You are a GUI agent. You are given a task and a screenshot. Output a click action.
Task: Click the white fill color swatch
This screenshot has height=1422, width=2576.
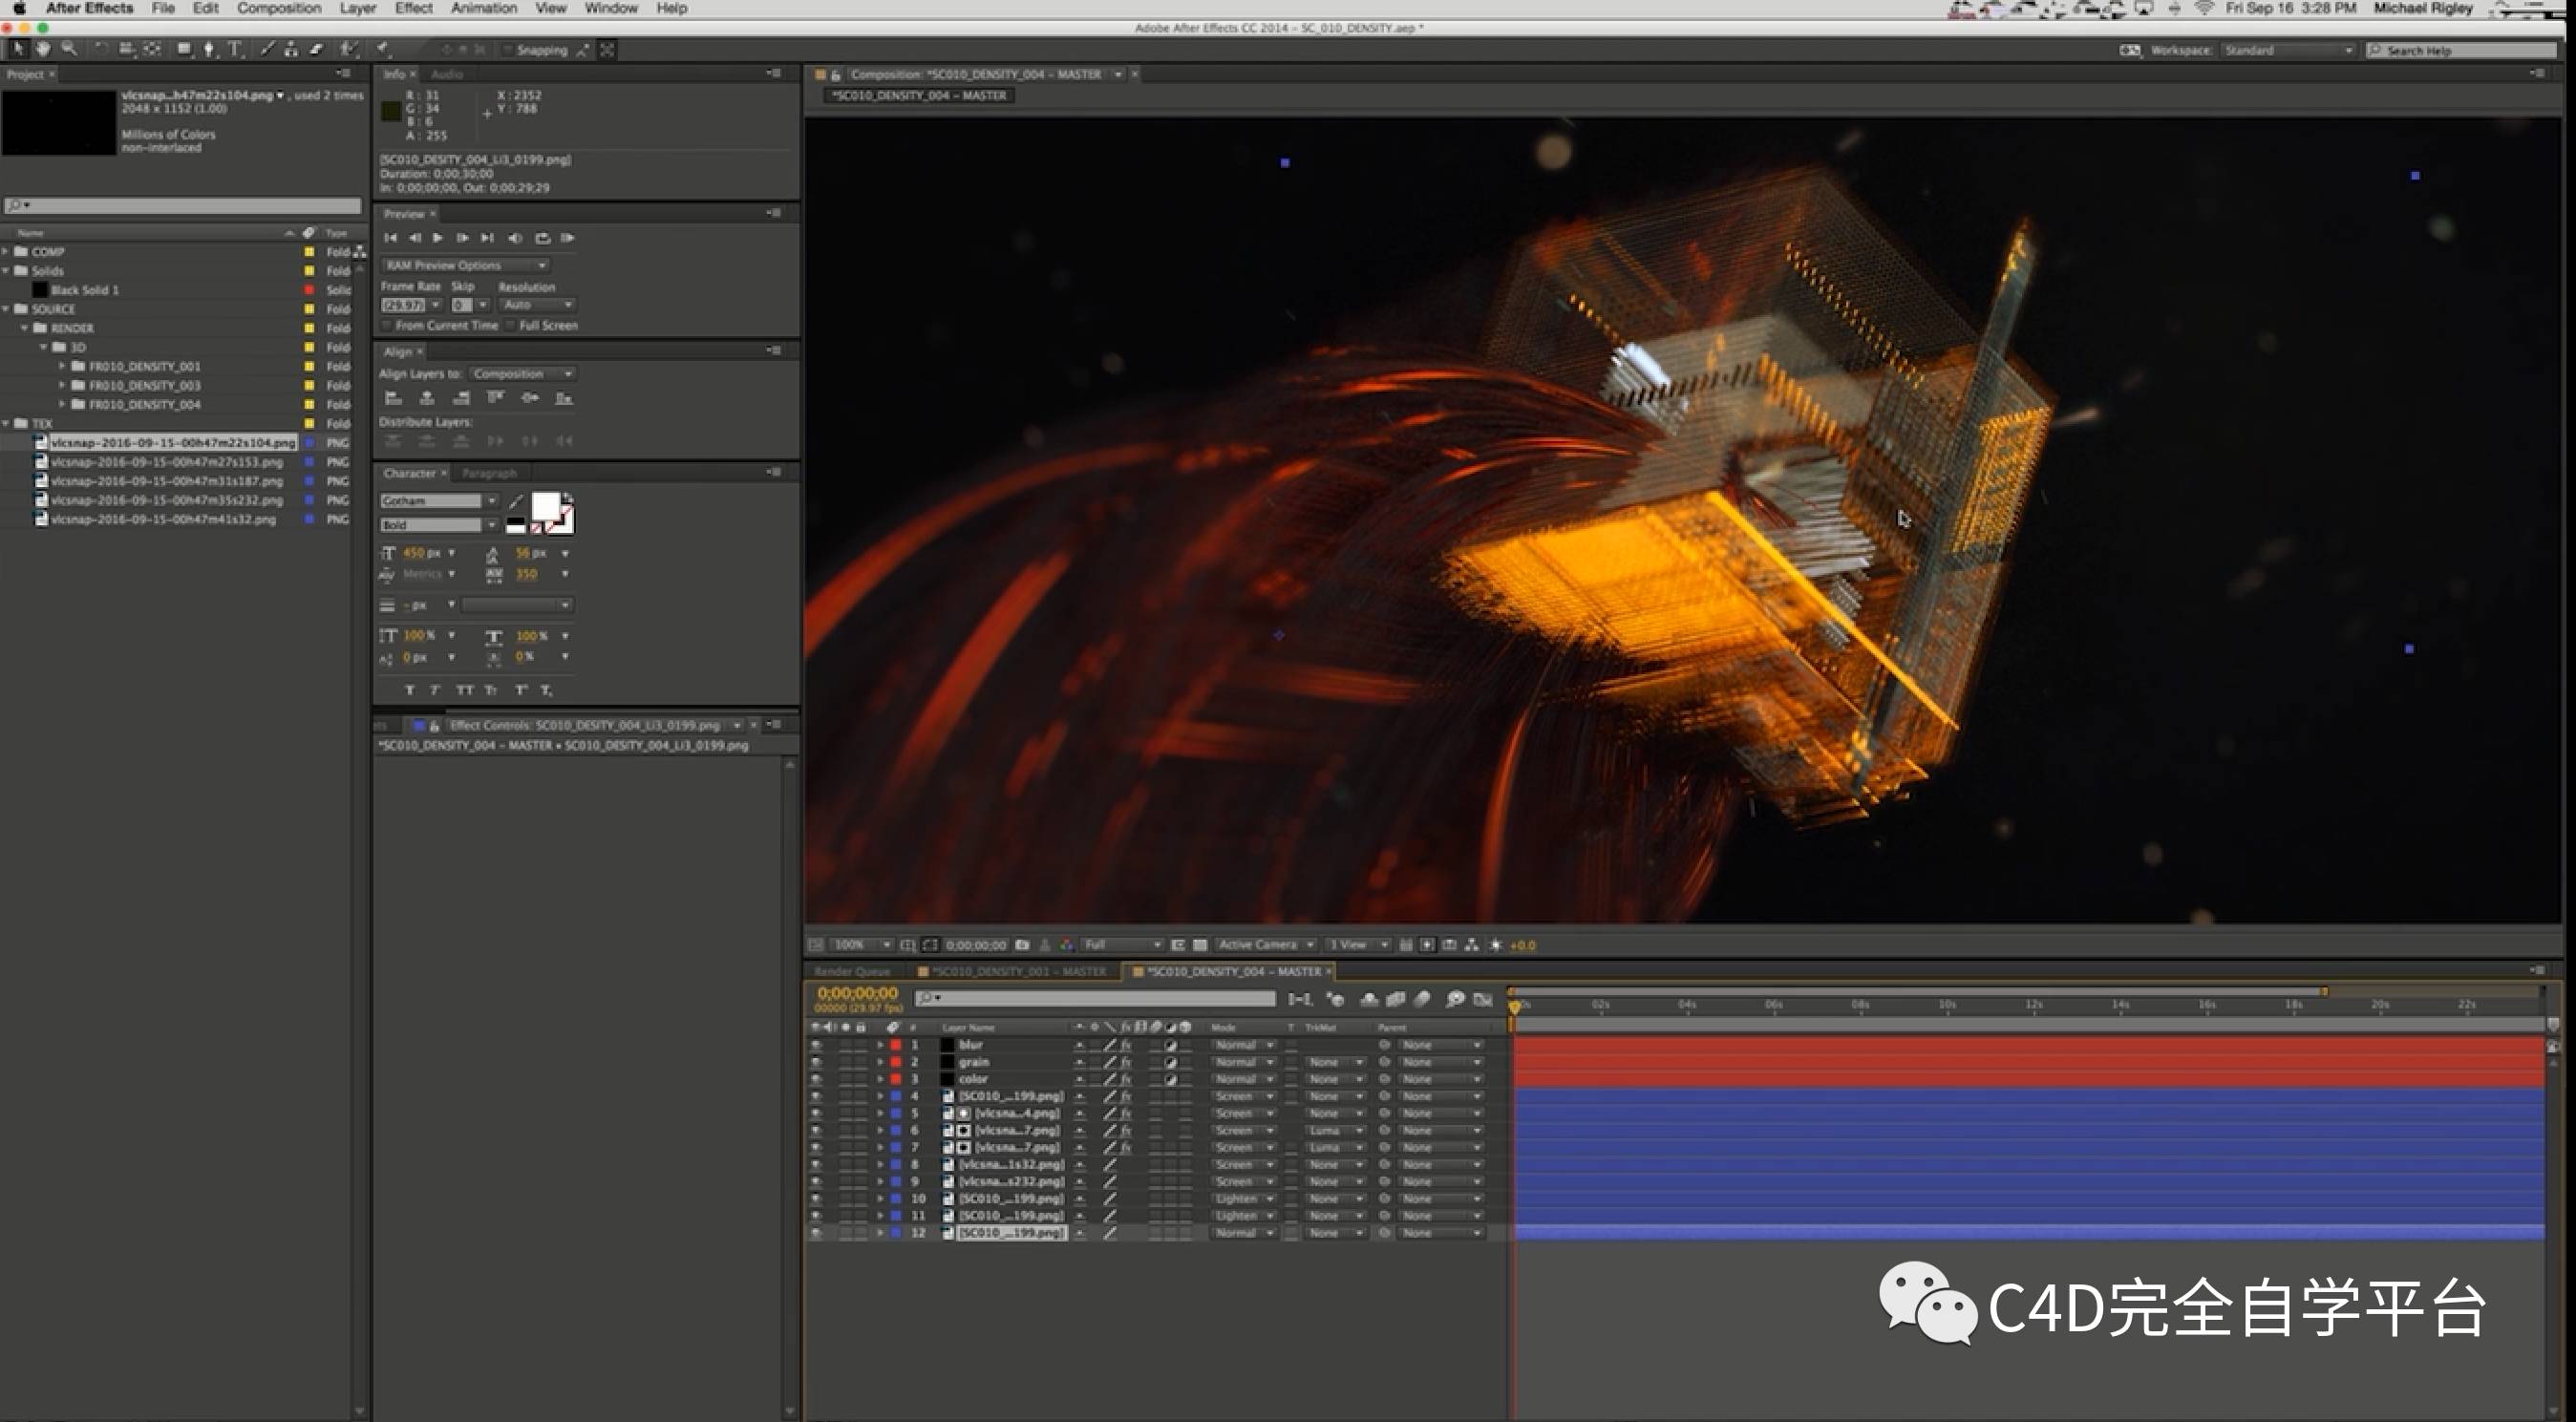coord(545,507)
